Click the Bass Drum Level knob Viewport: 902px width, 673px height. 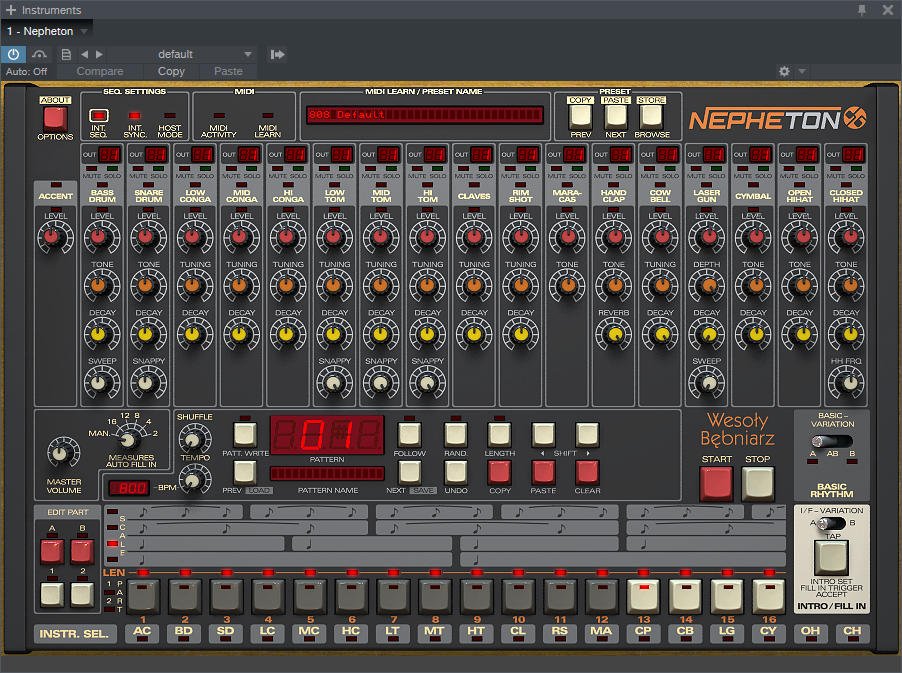(100, 237)
